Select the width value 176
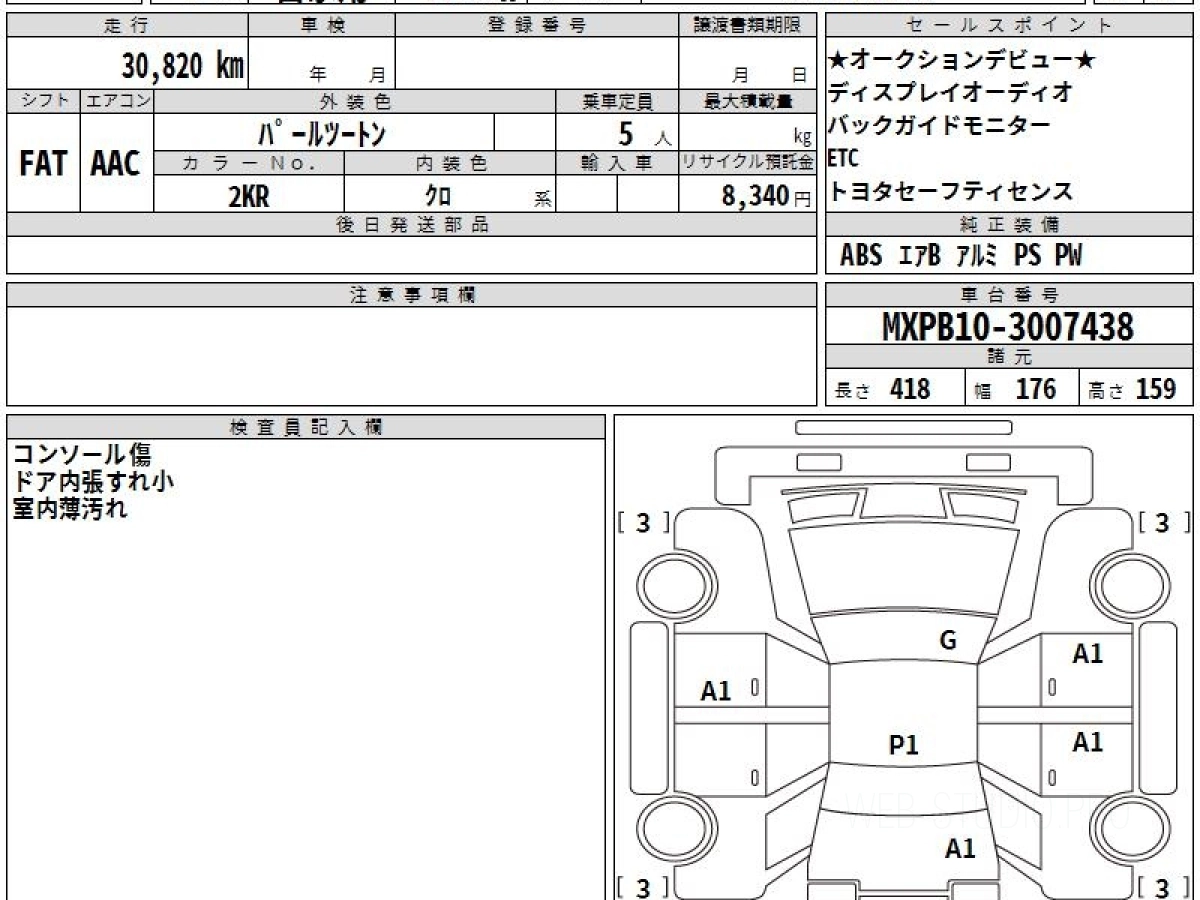The height and width of the screenshot is (900, 1200). [1035, 389]
